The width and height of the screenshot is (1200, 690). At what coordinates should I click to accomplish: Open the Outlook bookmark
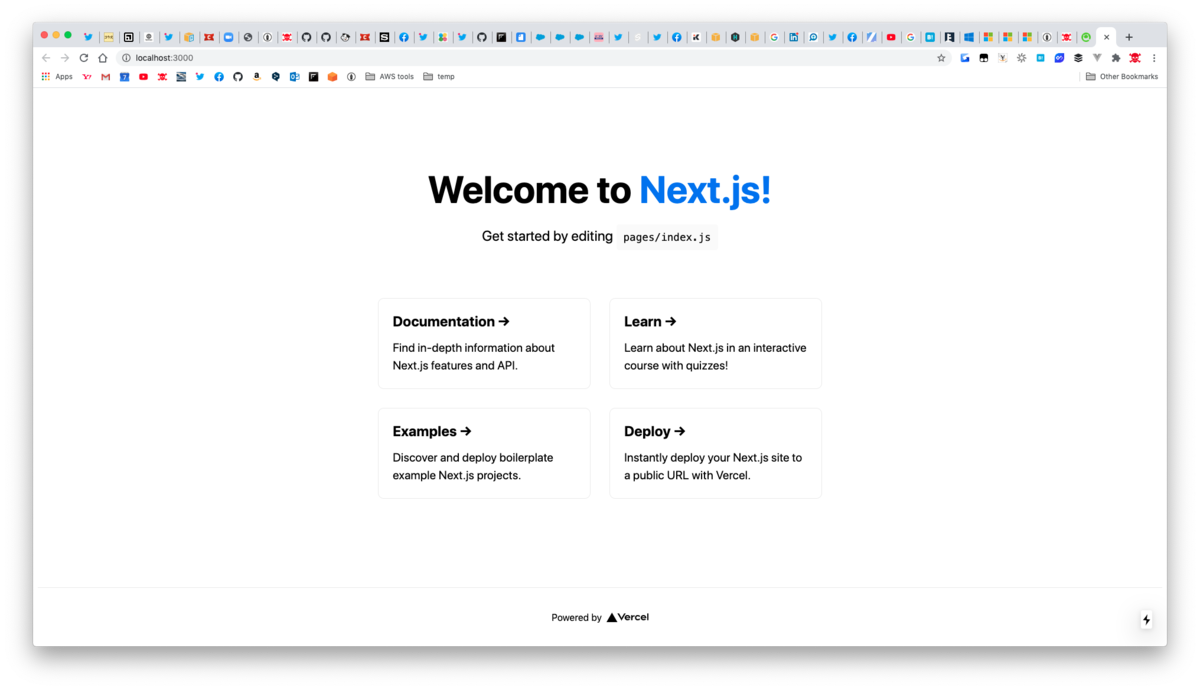click(295, 76)
